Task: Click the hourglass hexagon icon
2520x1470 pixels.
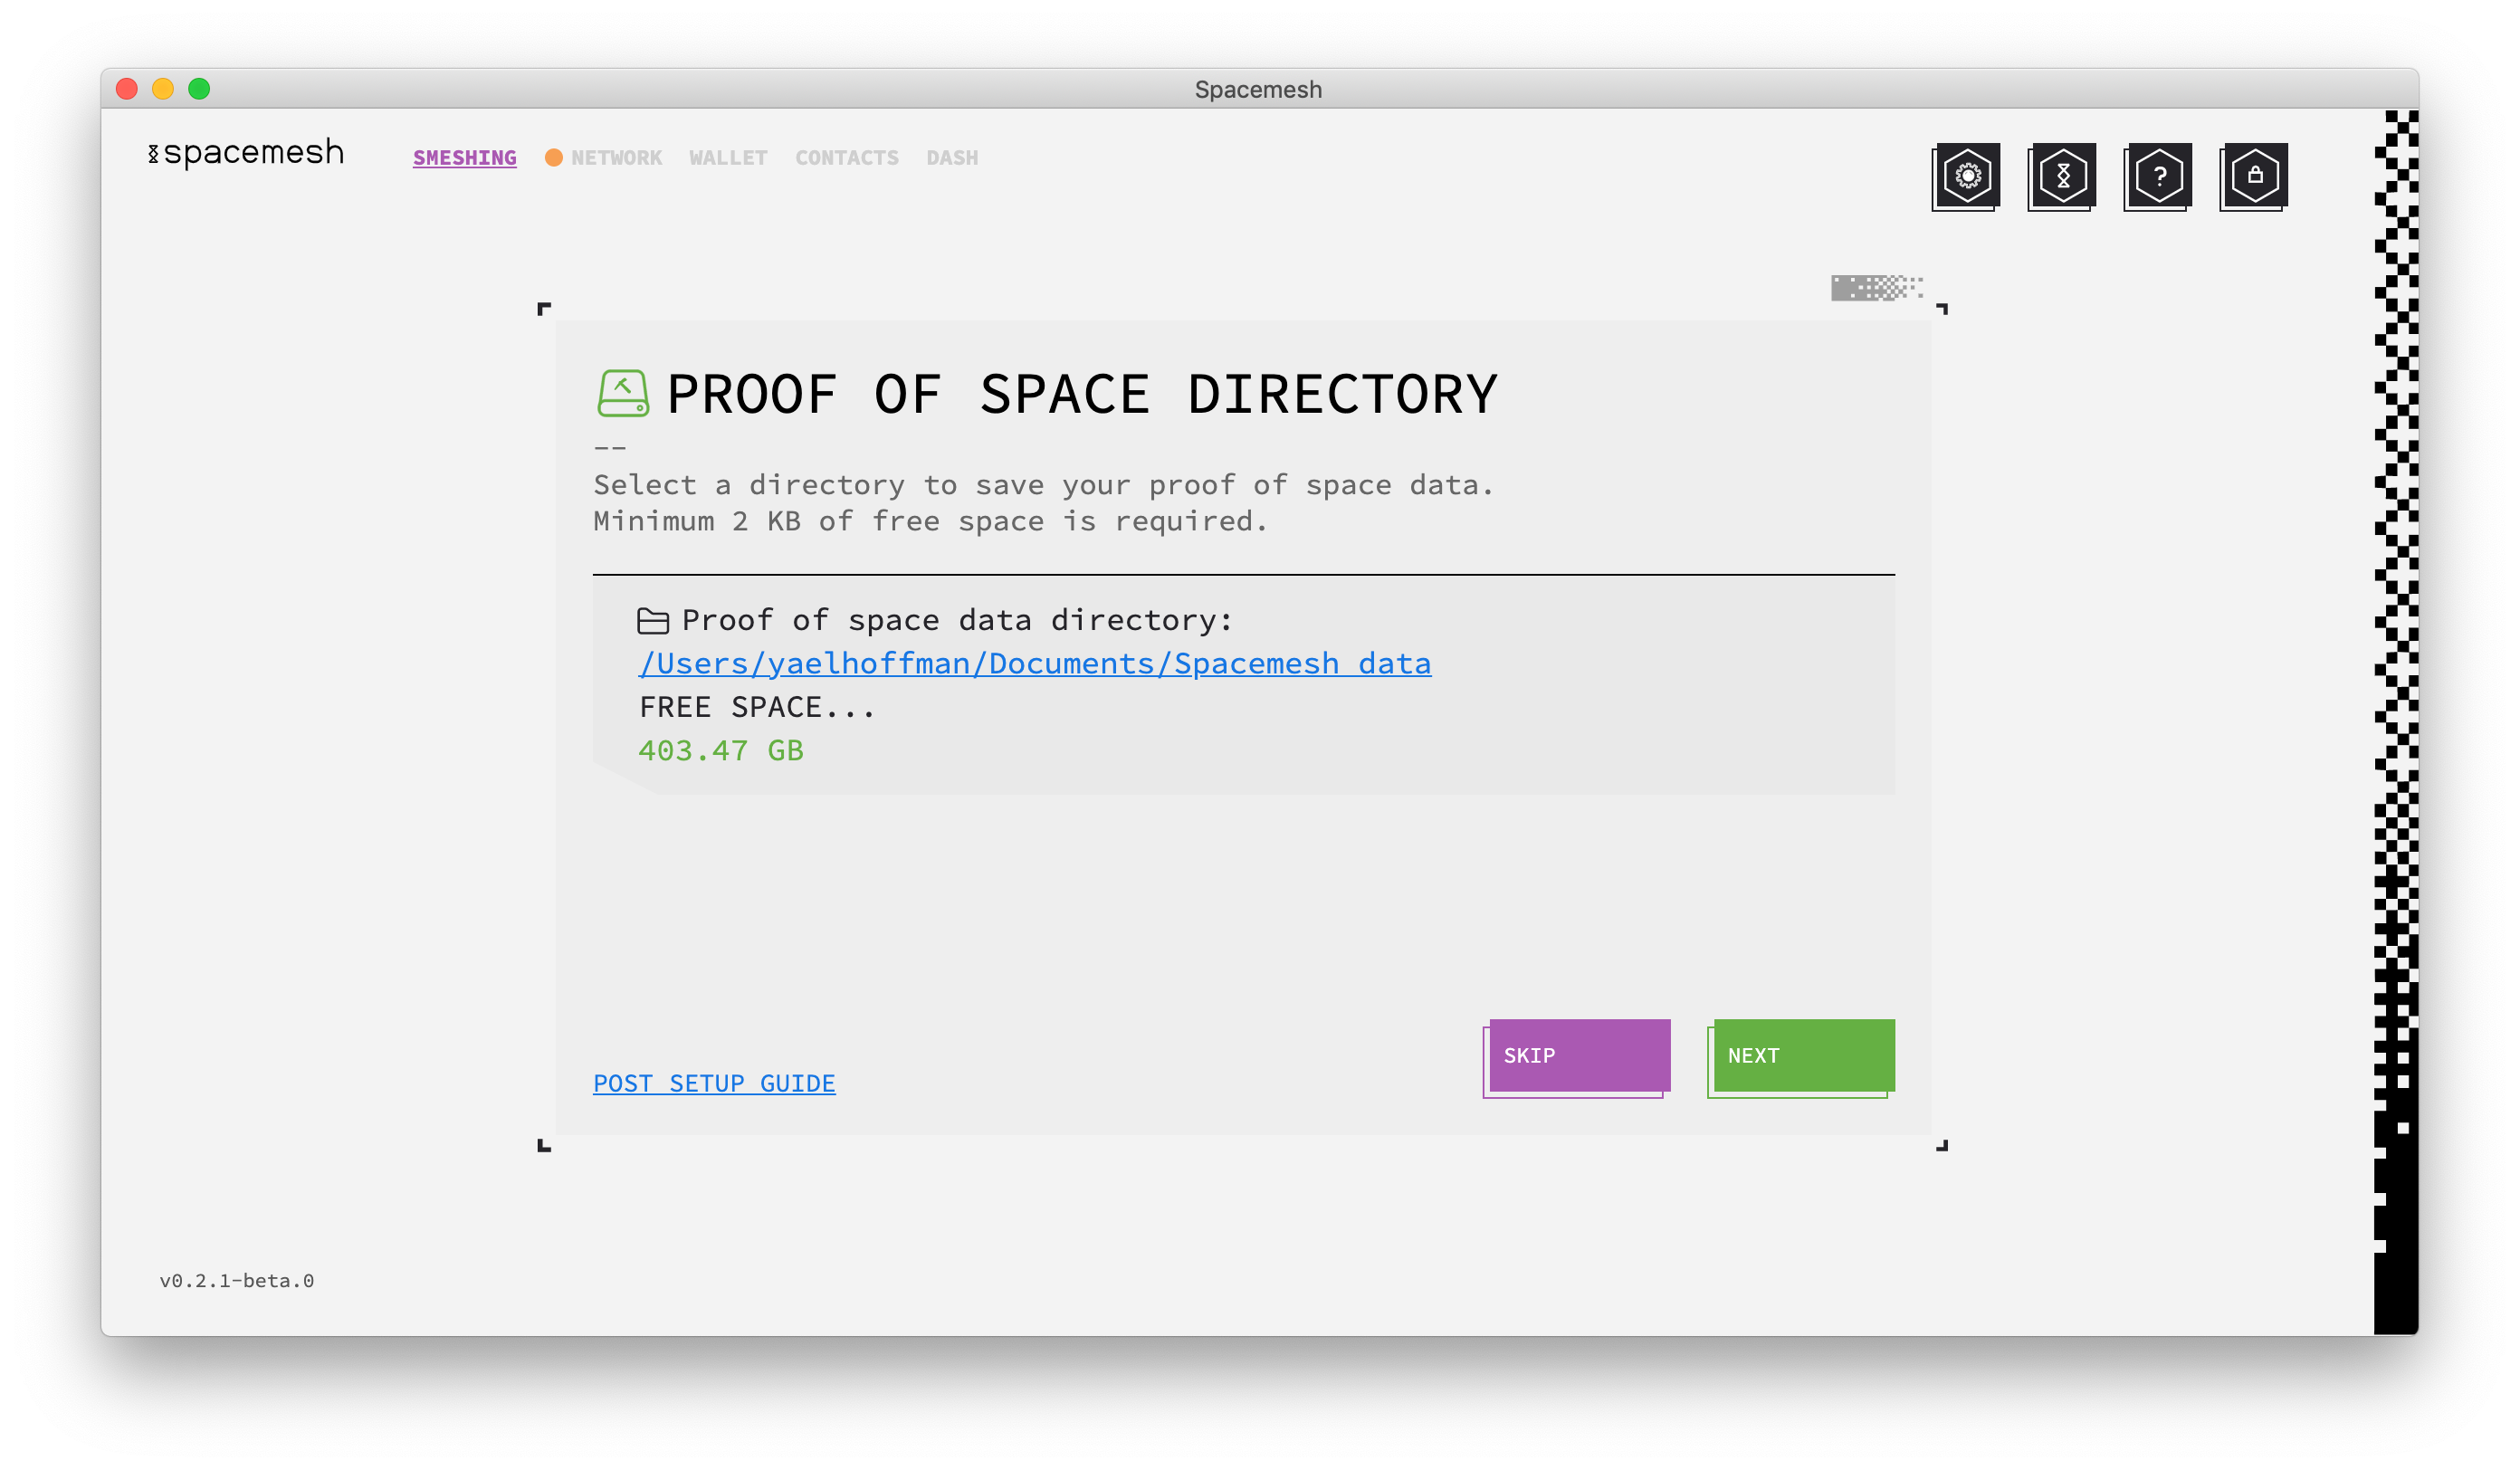Action: (2062, 176)
